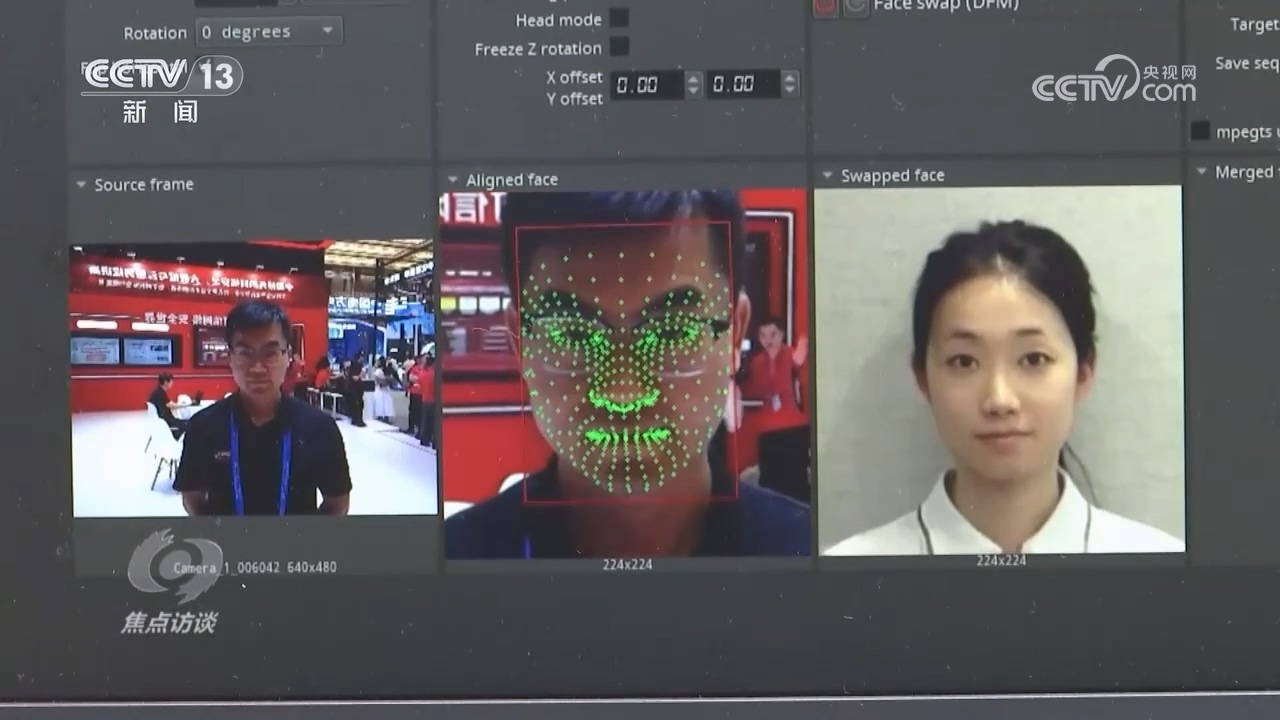Collapse the Merged frame panel

point(1202,170)
